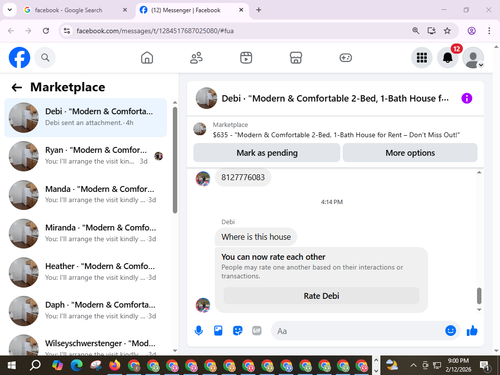Image resolution: width=500 pixels, height=375 pixels.
Task: Click the back arrow beside Marketplace
Action: point(17,87)
